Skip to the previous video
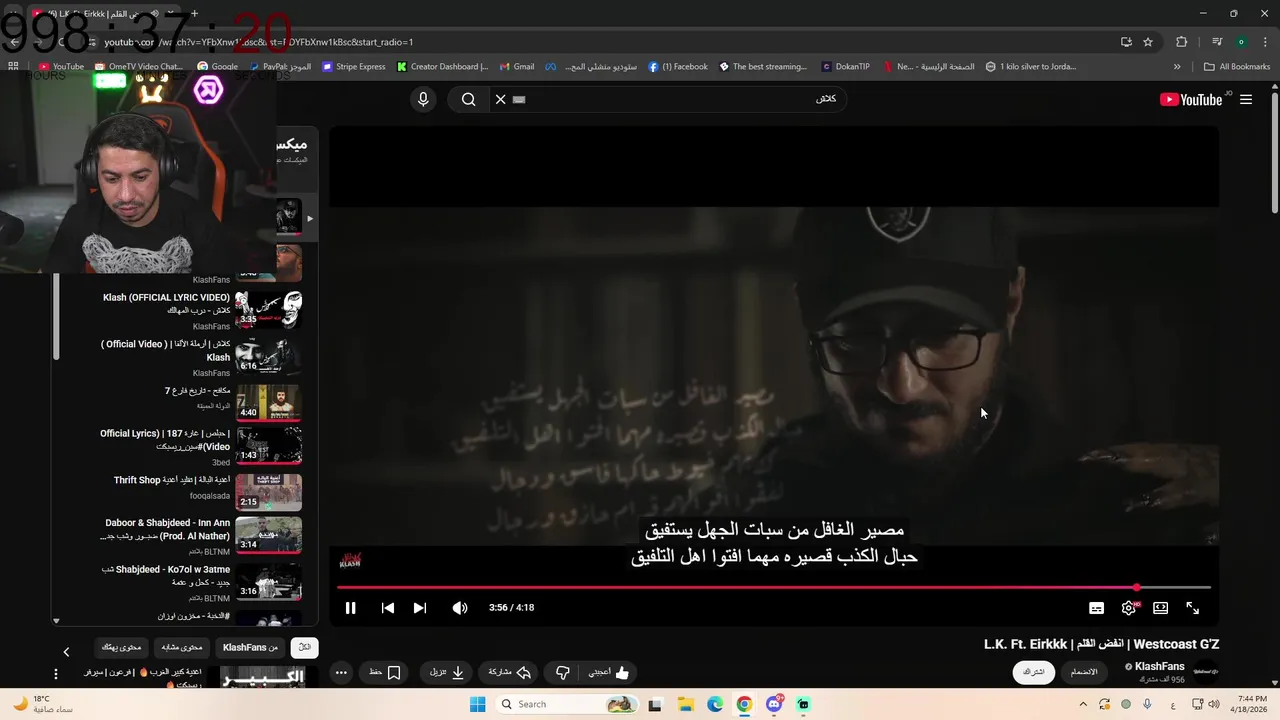Image resolution: width=1280 pixels, height=720 pixels. point(388,608)
